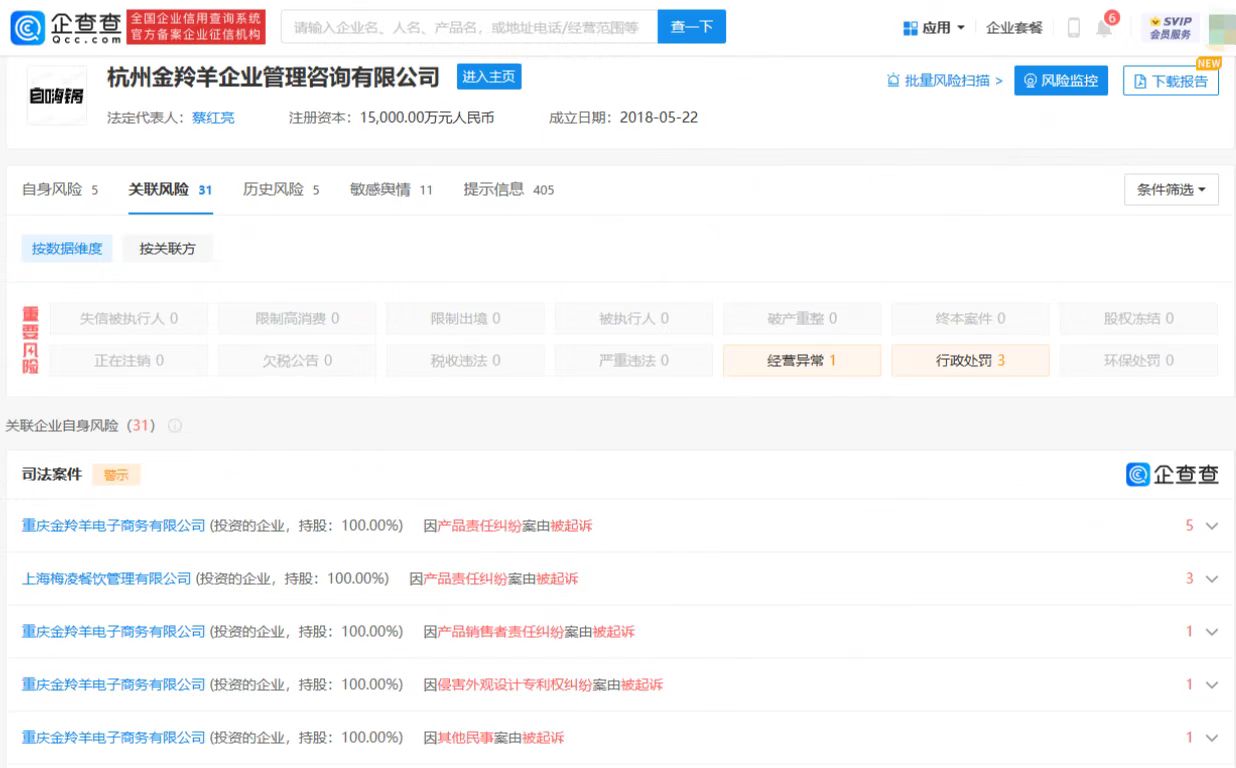
Task: Click 限制出境 0 filter
Action: click(x=465, y=318)
